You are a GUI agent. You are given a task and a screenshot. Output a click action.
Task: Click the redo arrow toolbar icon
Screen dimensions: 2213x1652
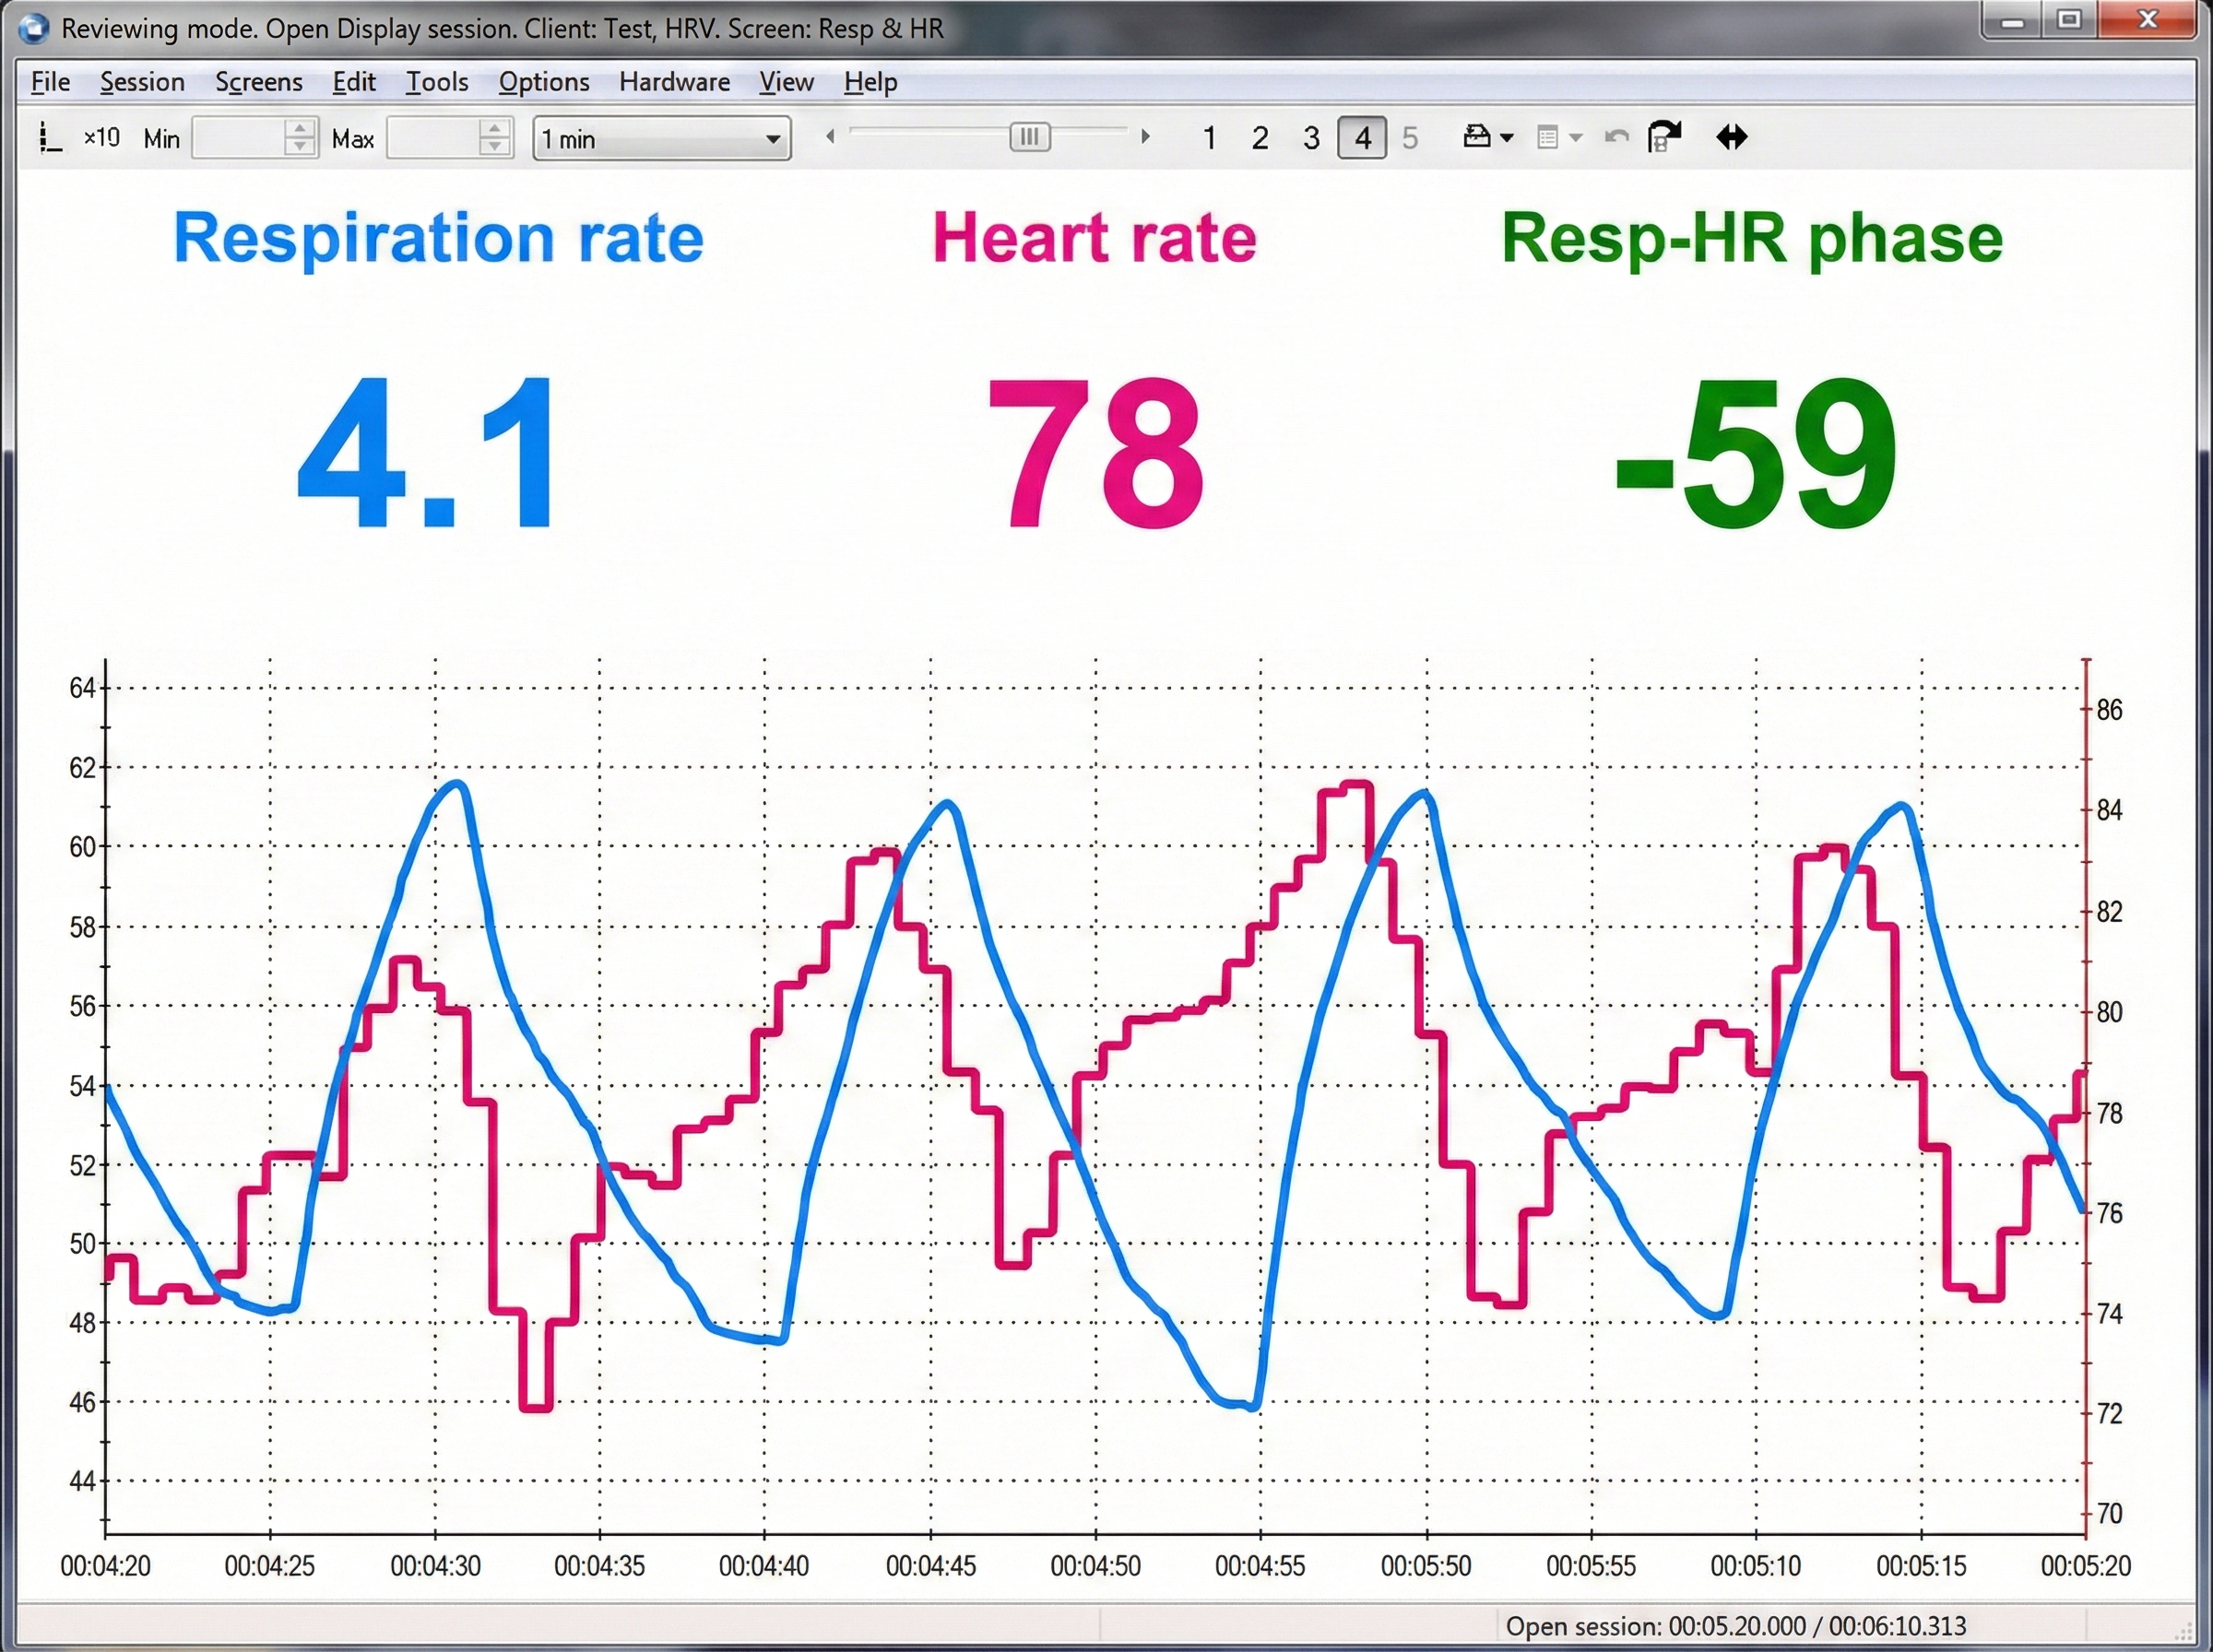tap(1664, 137)
